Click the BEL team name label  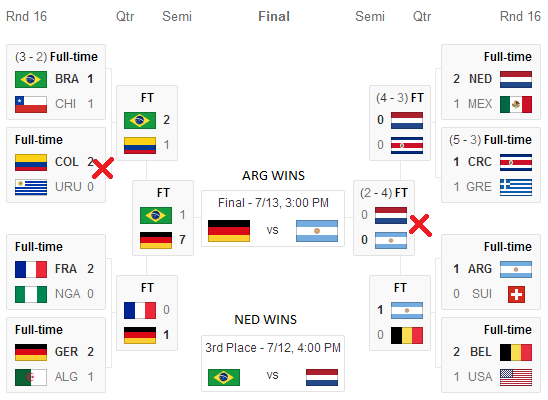coord(481,352)
